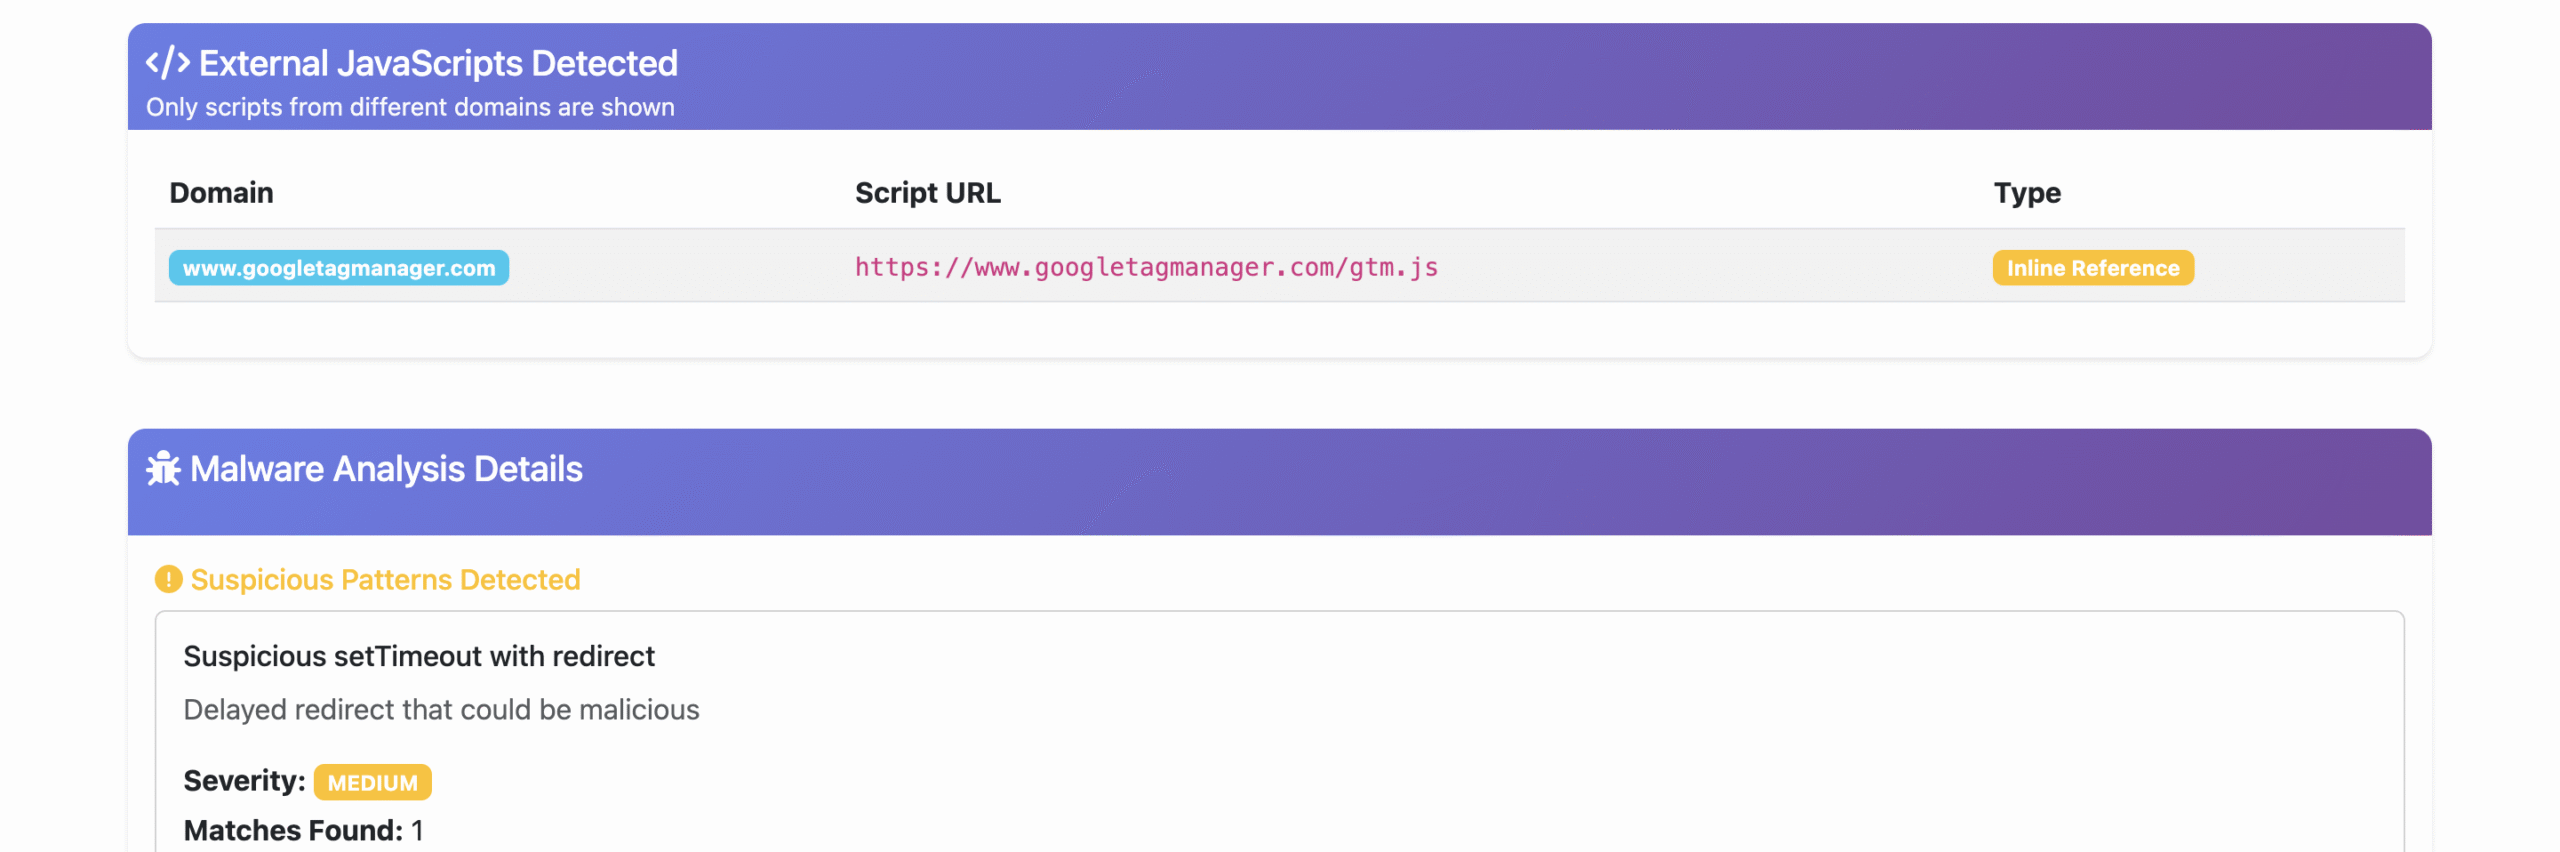
Task: Click the Malware Analysis purple header bar
Action: pyautogui.click(x=1500, y=482)
